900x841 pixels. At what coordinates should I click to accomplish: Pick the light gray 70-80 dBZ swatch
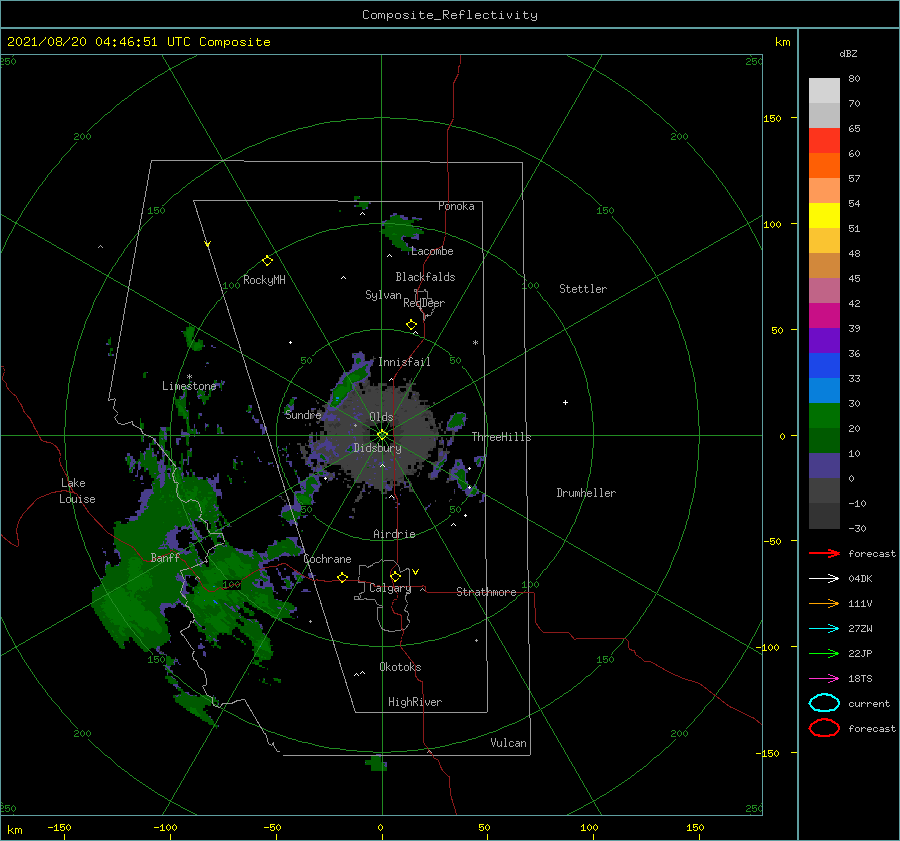coord(824,91)
